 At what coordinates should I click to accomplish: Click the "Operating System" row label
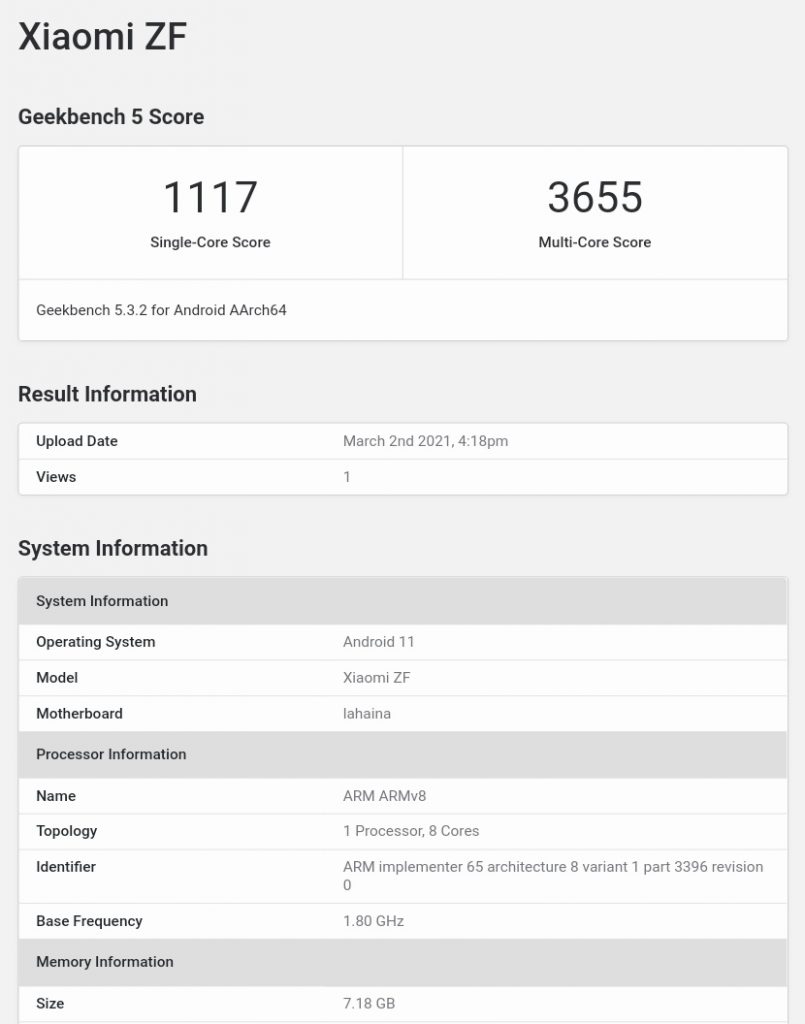click(96, 642)
